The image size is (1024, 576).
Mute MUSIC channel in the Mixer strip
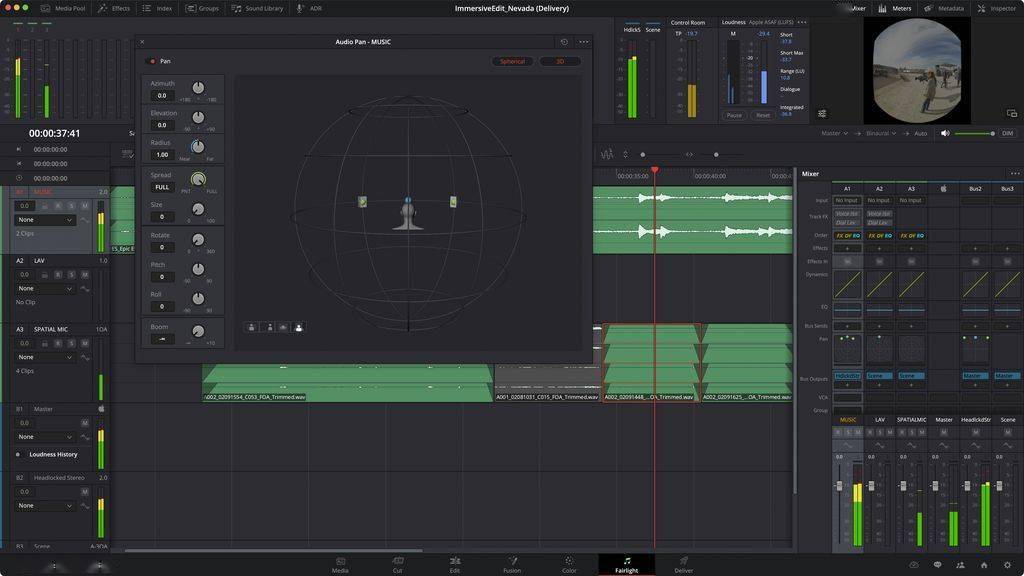click(857, 432)
